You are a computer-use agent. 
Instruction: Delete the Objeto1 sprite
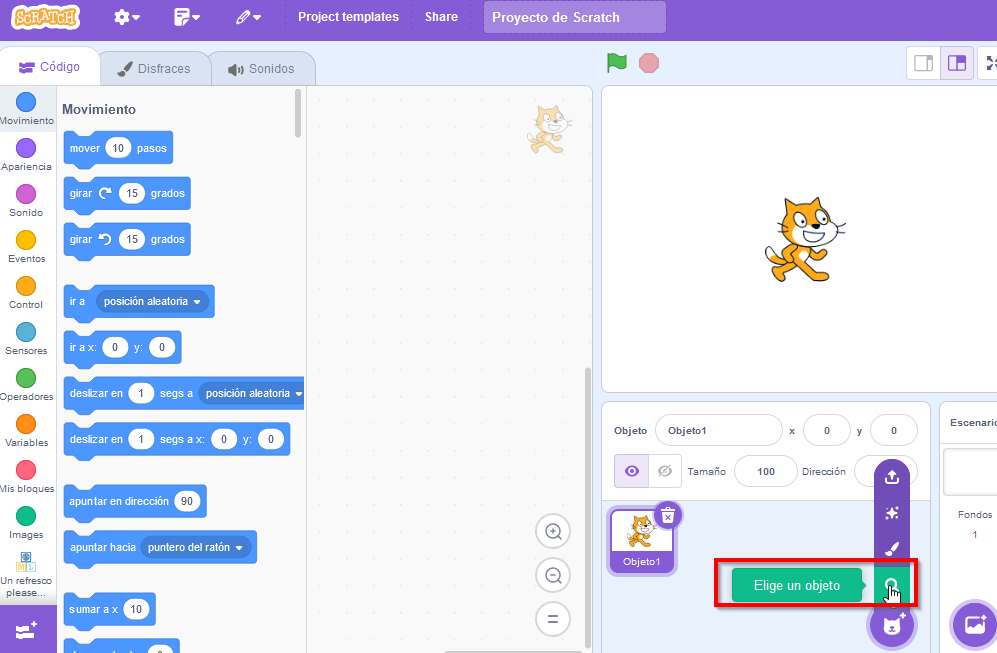coord(668,515)
